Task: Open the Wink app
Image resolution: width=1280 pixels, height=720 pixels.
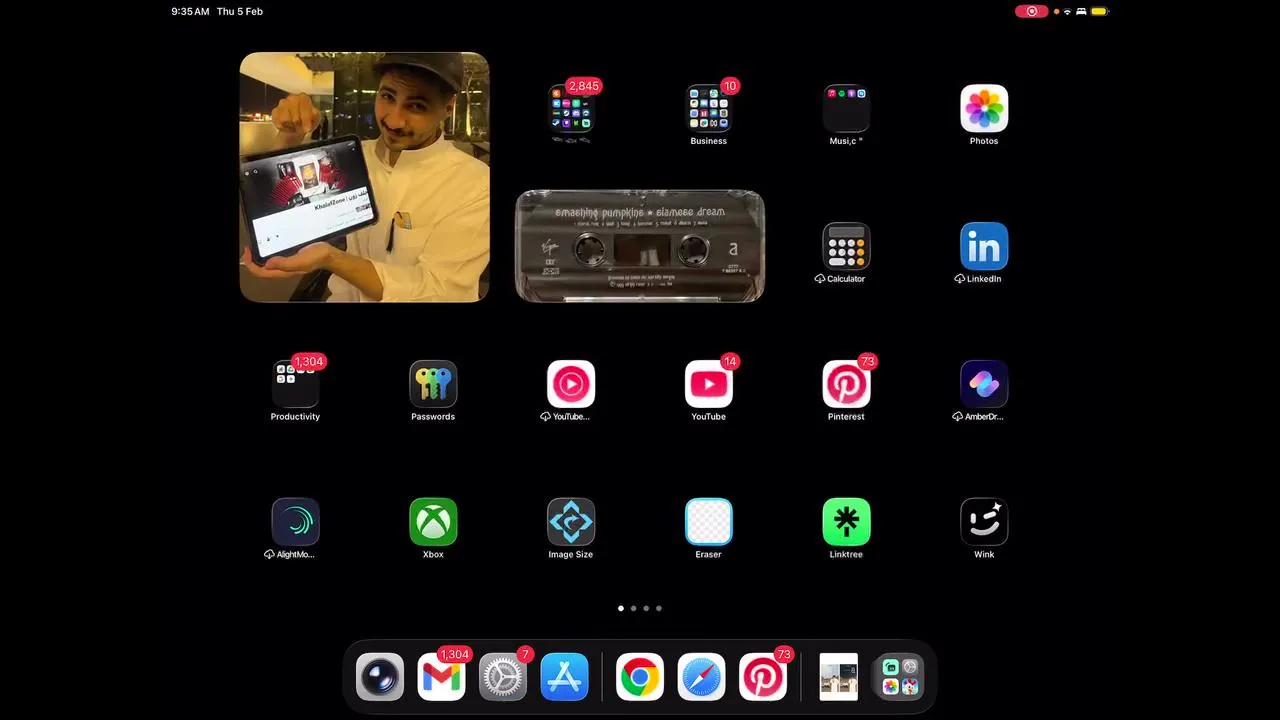Action: [x=984, y=522]
